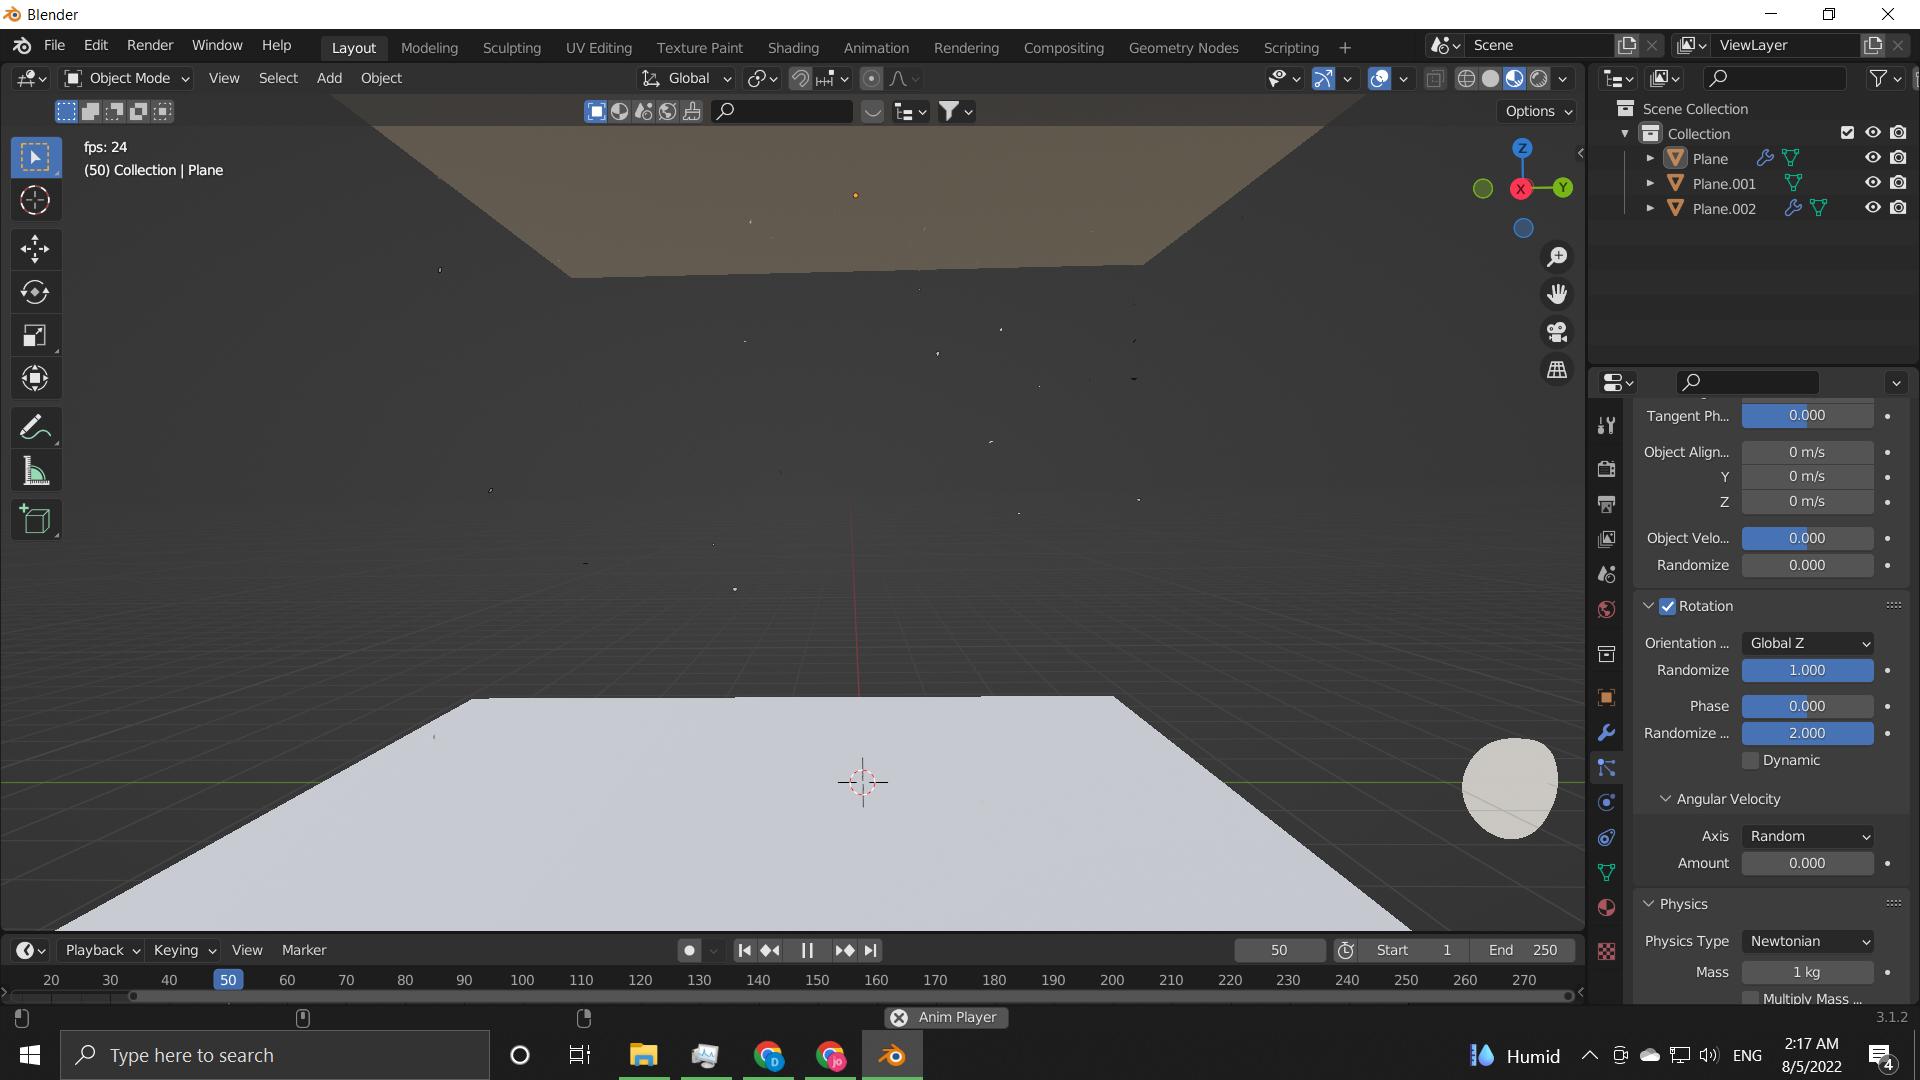1920x1080 pixels.
Task: Click the Play animation button
Action: [x=807, y=949]
